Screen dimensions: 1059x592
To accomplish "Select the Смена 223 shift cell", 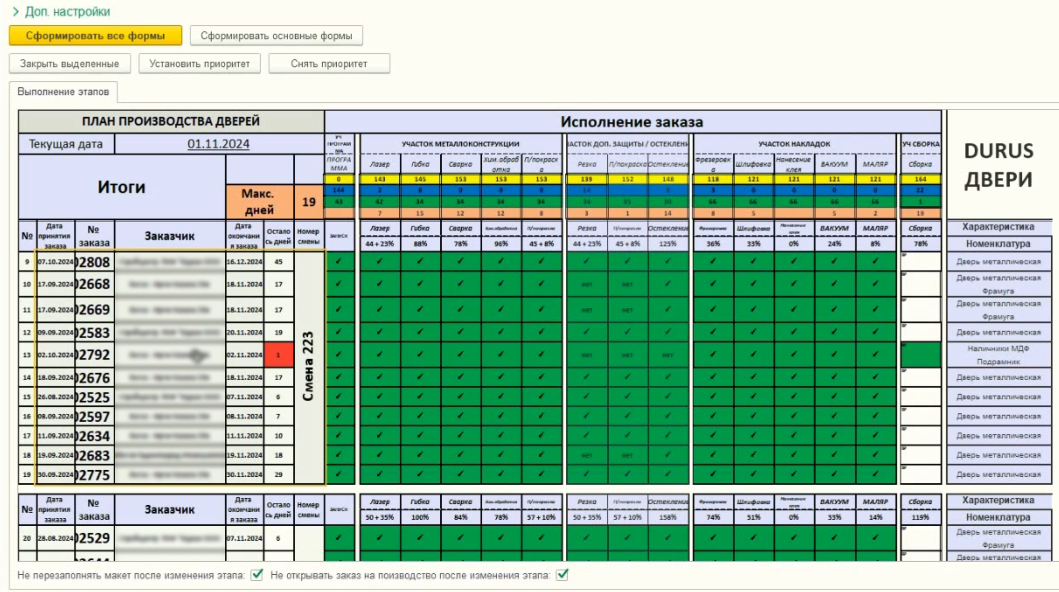I will 310,366.
